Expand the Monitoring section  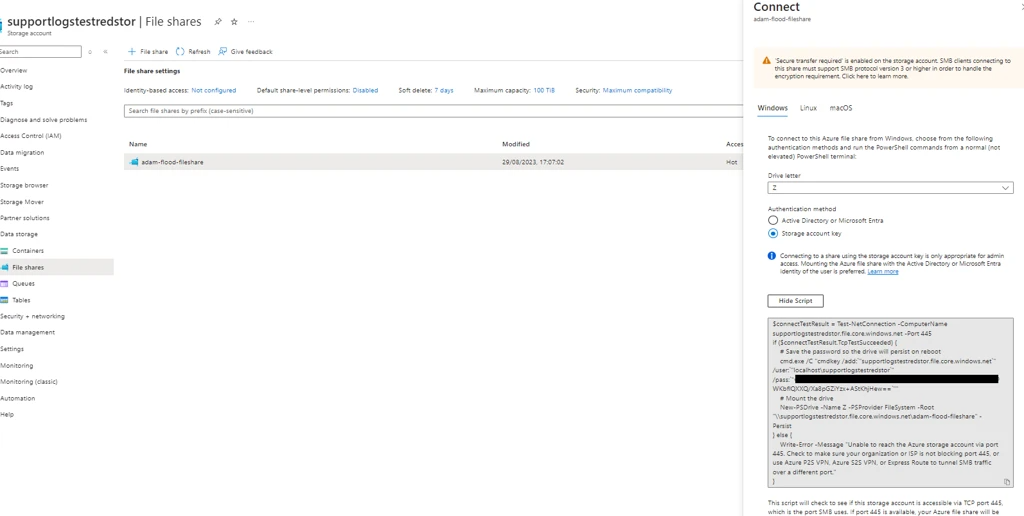coord(16,366)
